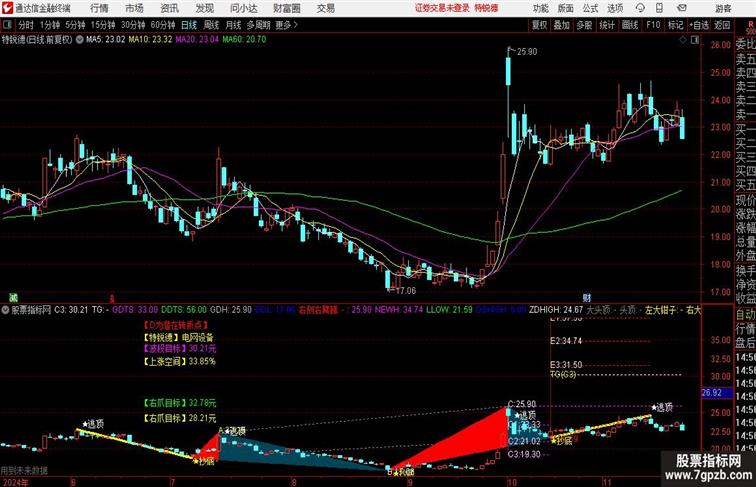Open the 市场 menu
The width and height of the screenshot is (756, 487).
click(x=135, y=8)
